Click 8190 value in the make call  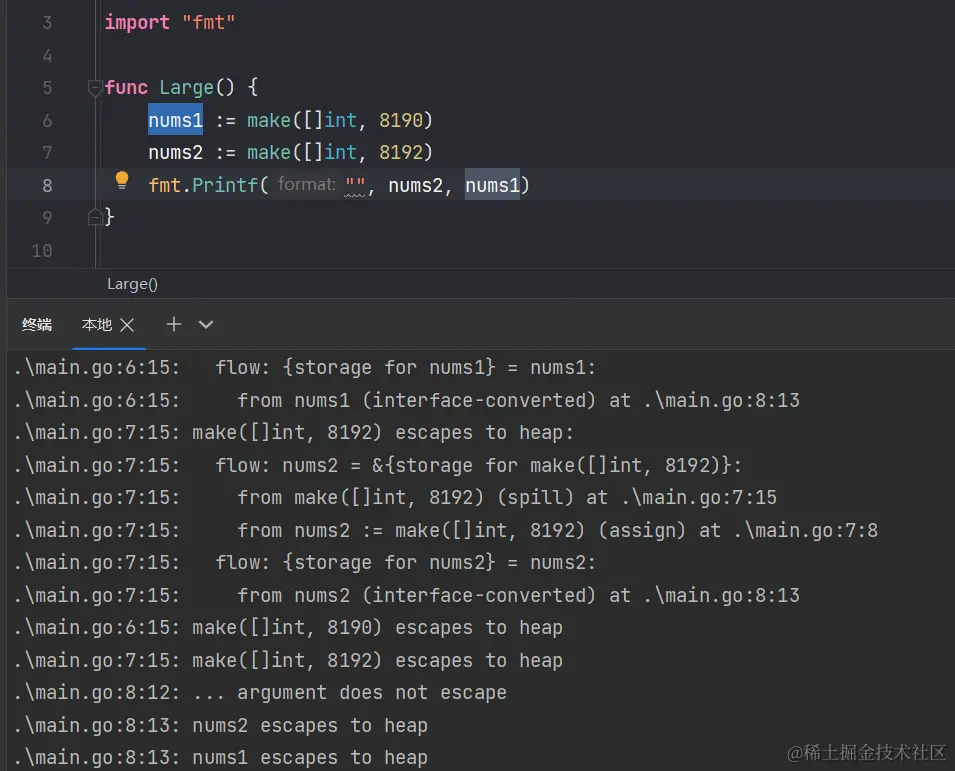click(x=400, y=120)
